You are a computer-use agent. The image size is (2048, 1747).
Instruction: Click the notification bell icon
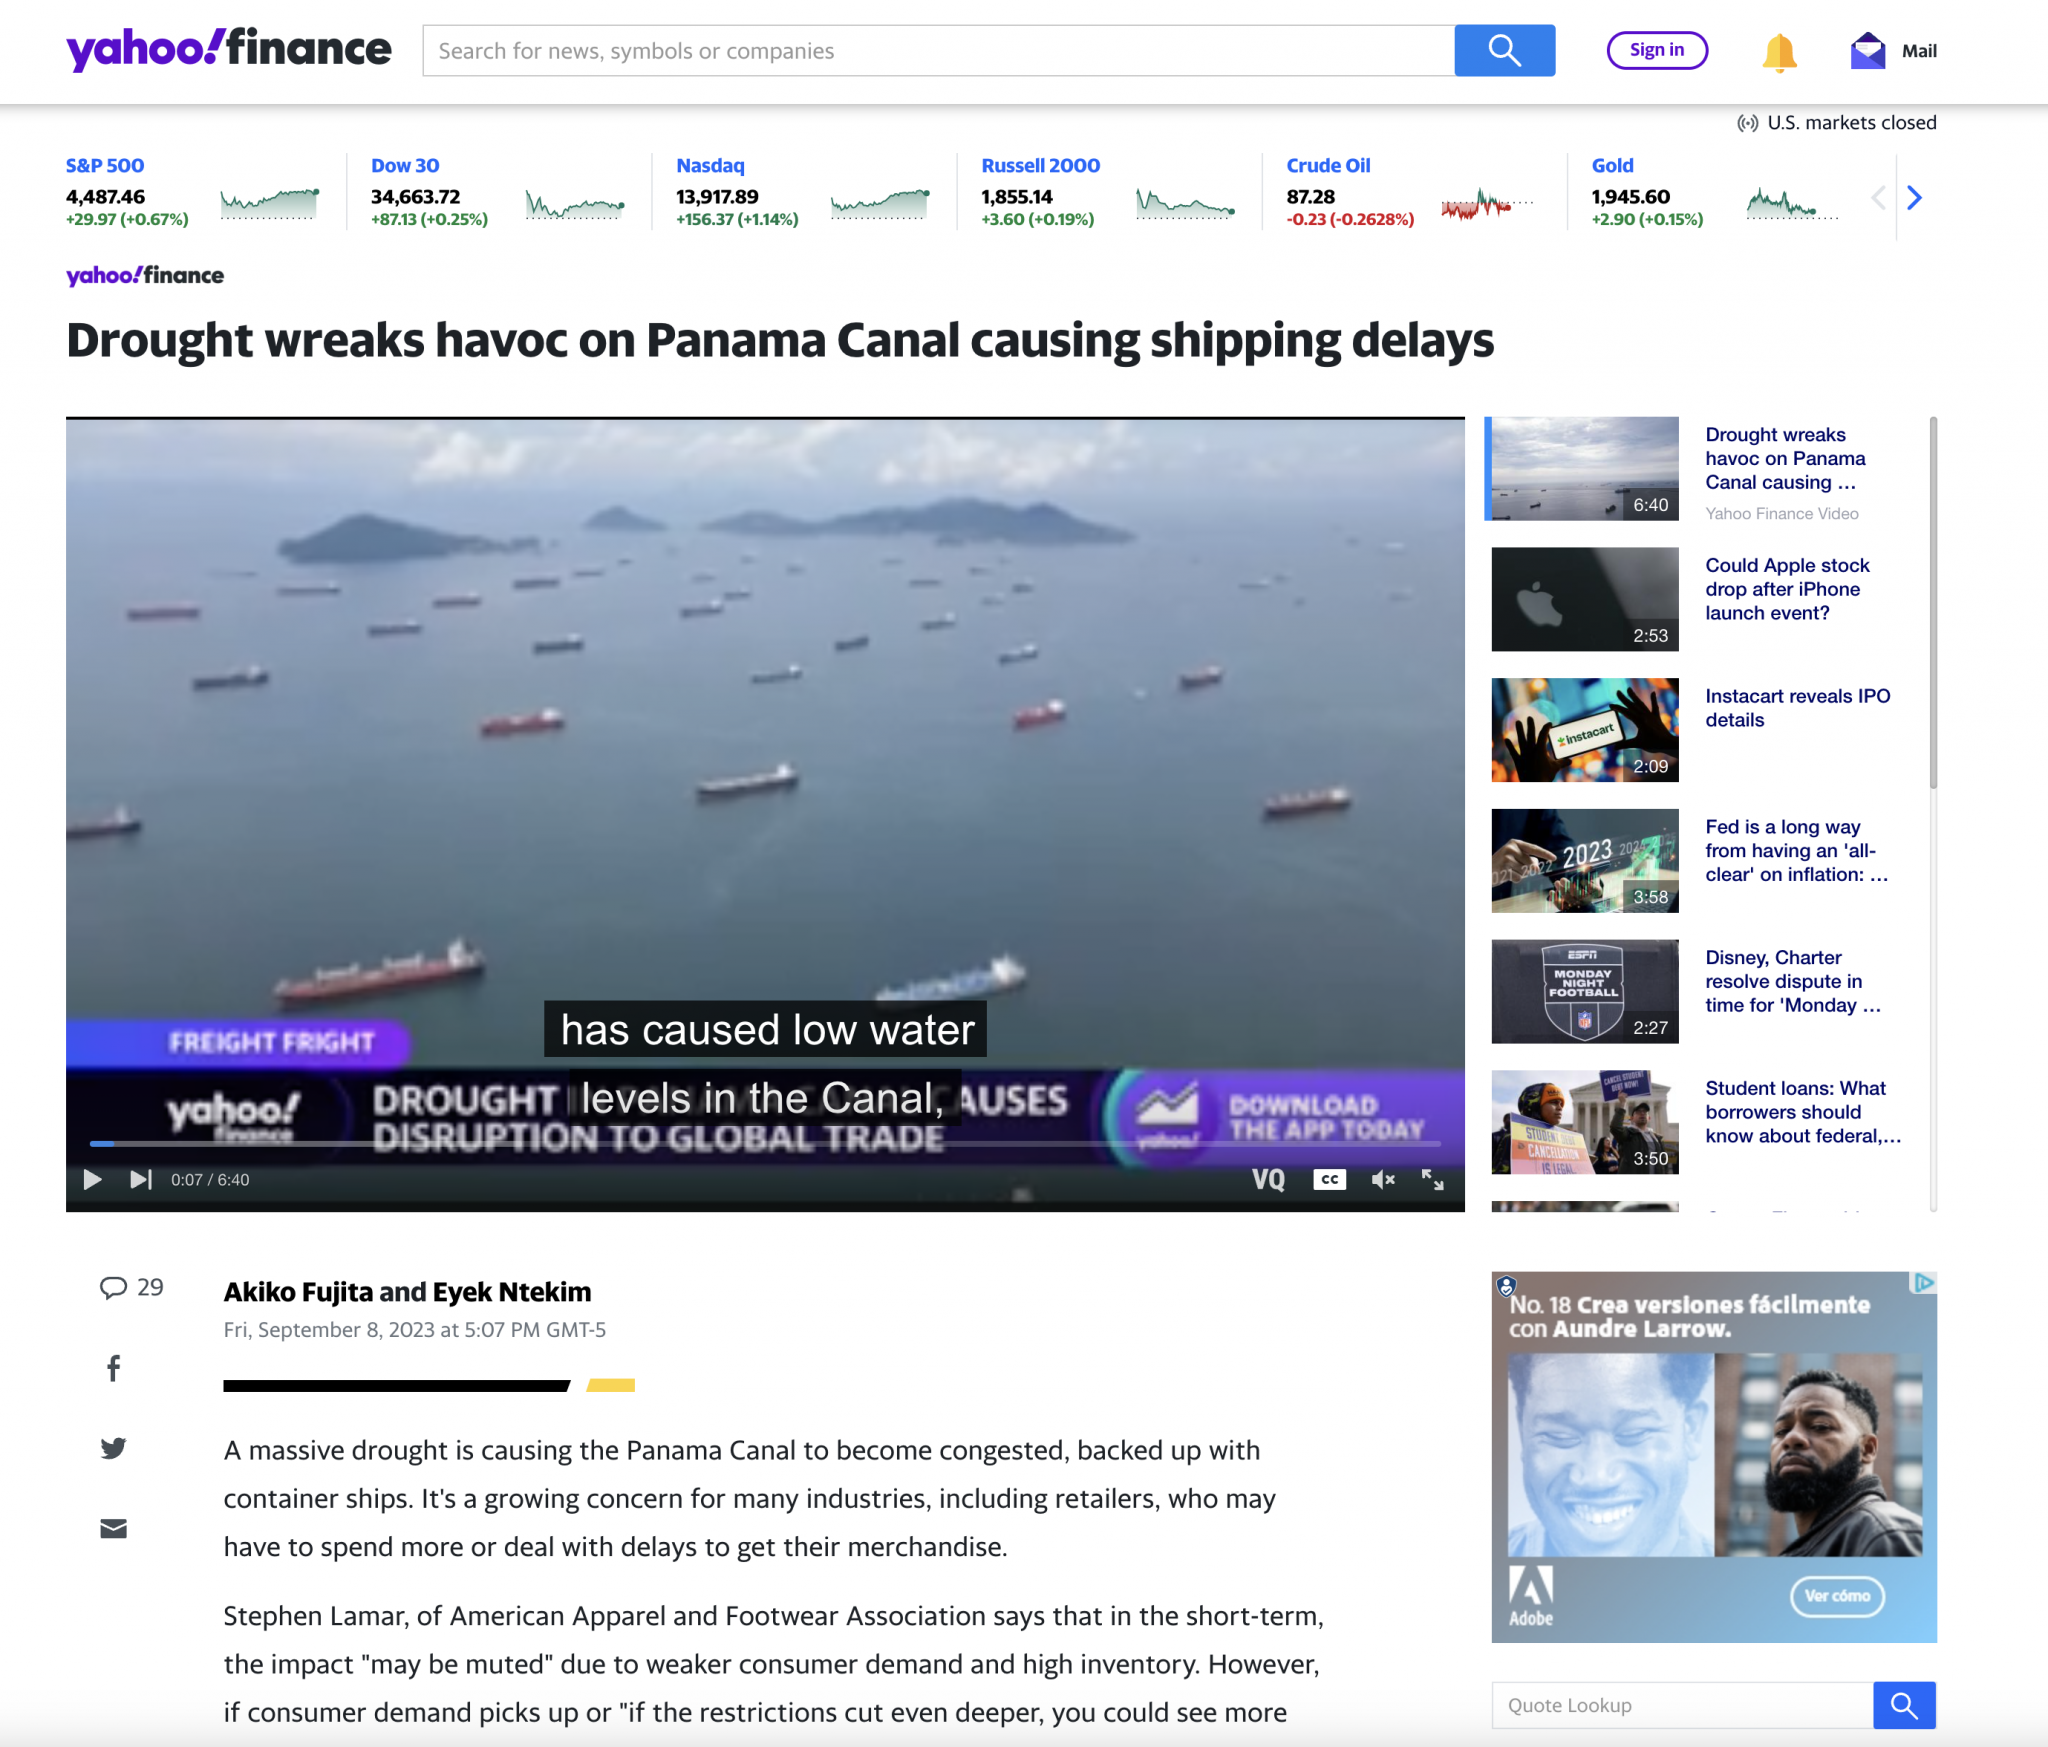tap(1779, 52)
